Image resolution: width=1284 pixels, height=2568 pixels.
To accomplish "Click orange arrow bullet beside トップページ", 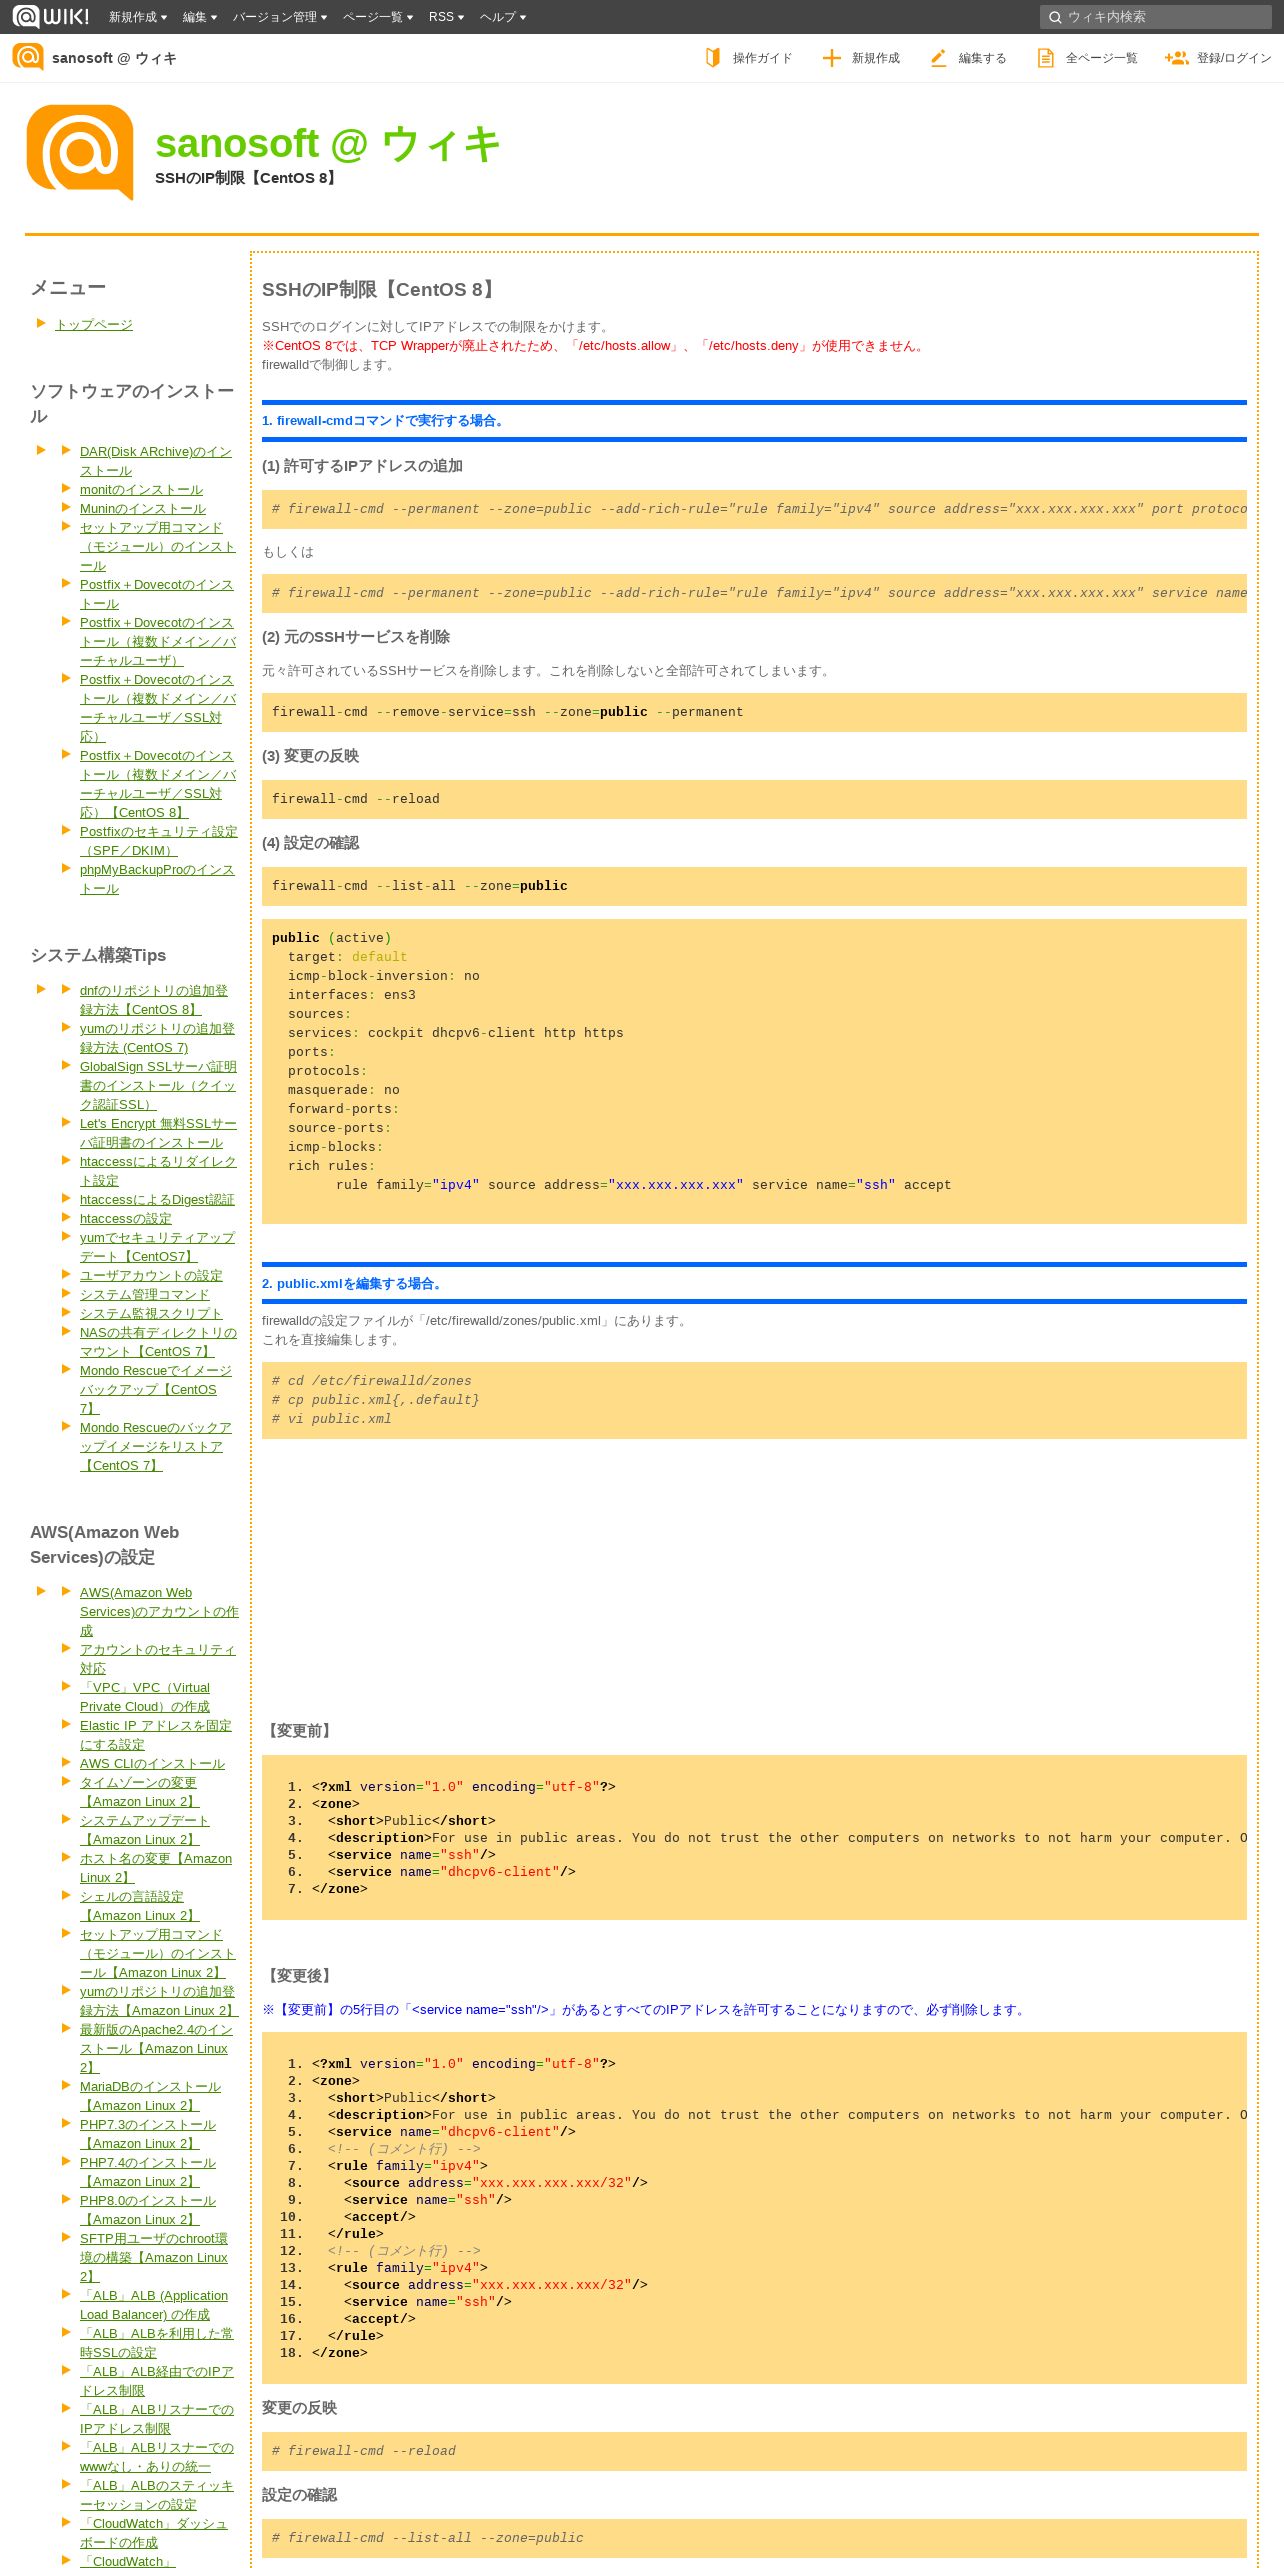I will coord(41,323).
